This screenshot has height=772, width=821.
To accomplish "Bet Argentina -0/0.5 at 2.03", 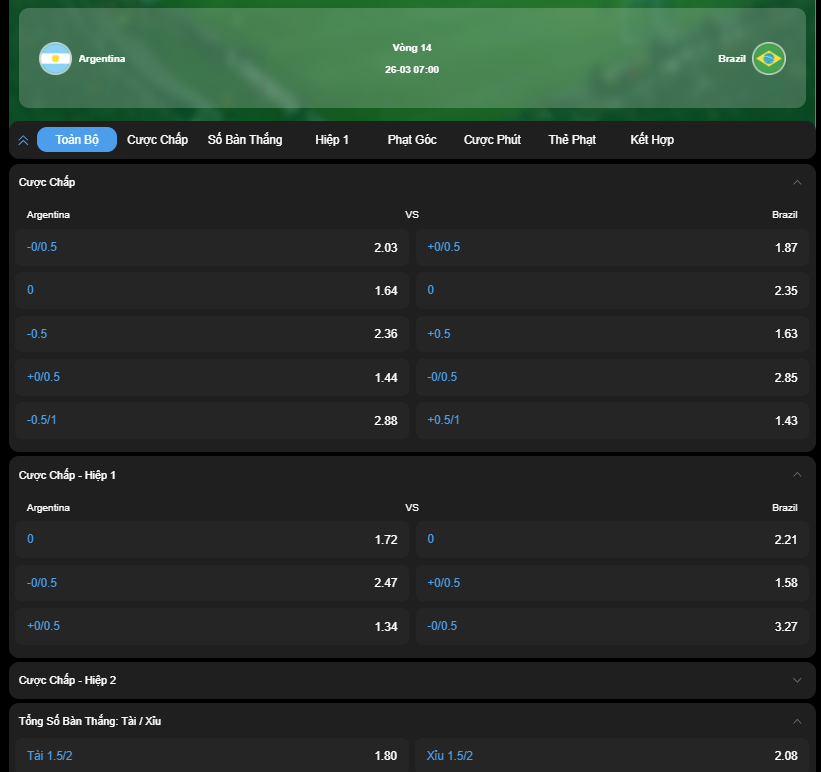I will click(212, 247).
